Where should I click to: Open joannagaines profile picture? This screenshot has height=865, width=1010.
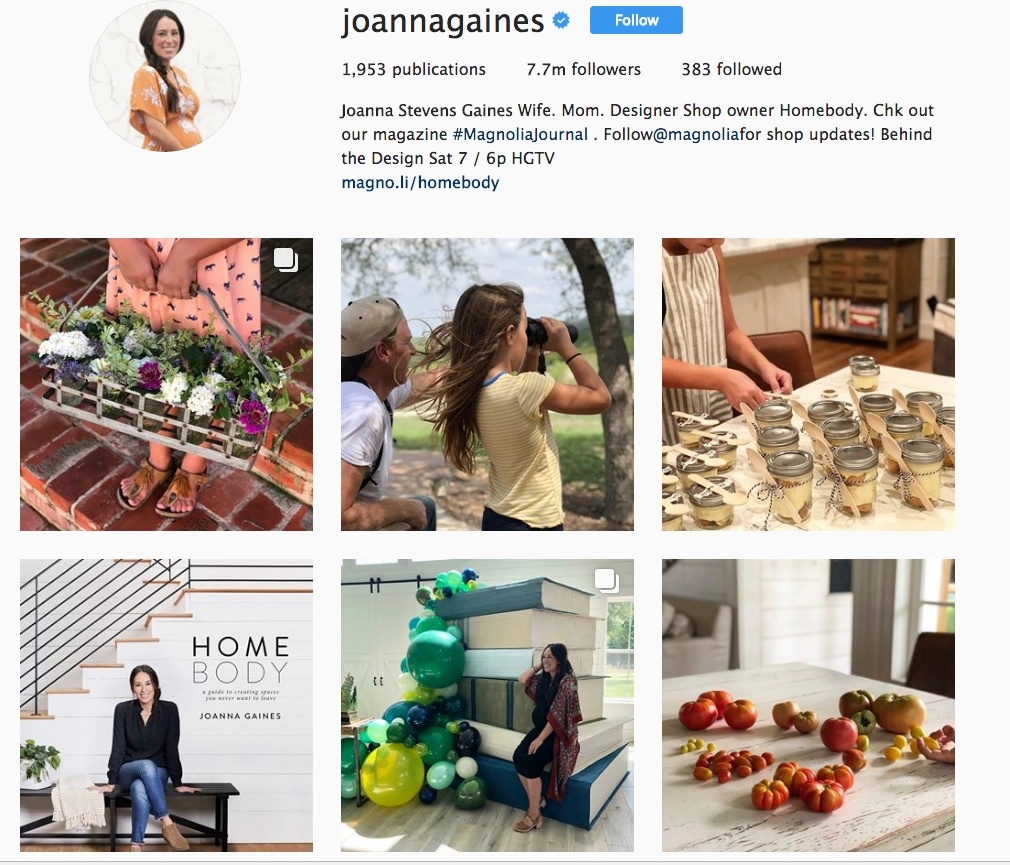pyautogui.click(x=165, y=76)
